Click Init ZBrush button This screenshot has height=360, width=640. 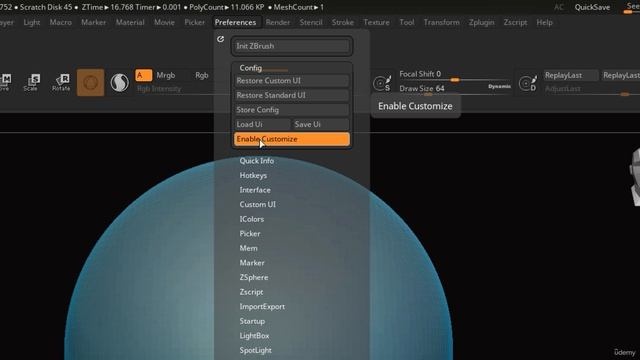click(x=292, y=46)
